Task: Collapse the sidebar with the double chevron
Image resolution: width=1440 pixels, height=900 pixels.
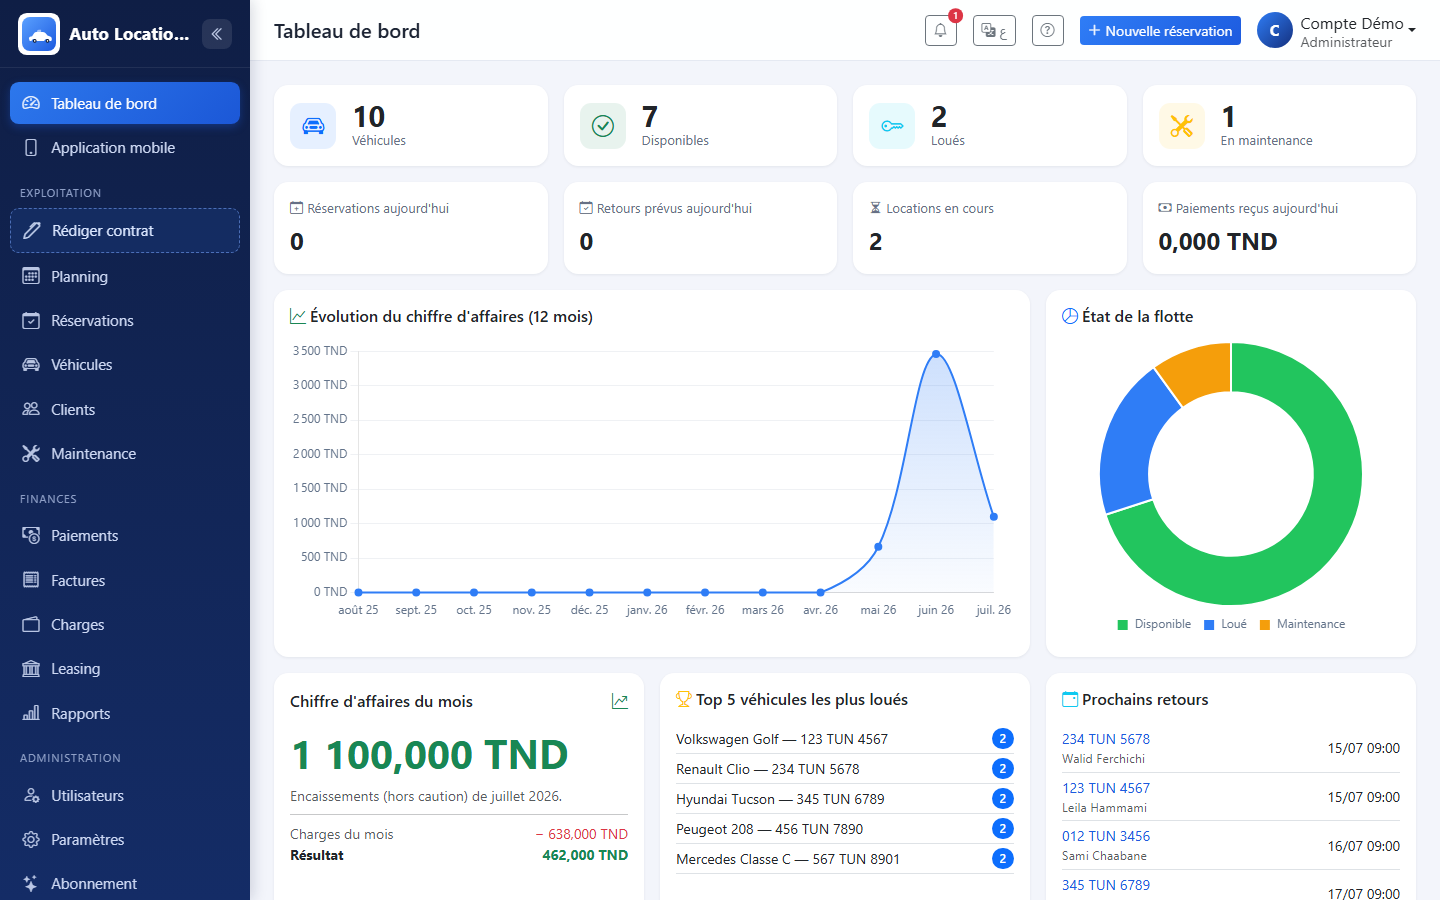Action: point(217,34)
